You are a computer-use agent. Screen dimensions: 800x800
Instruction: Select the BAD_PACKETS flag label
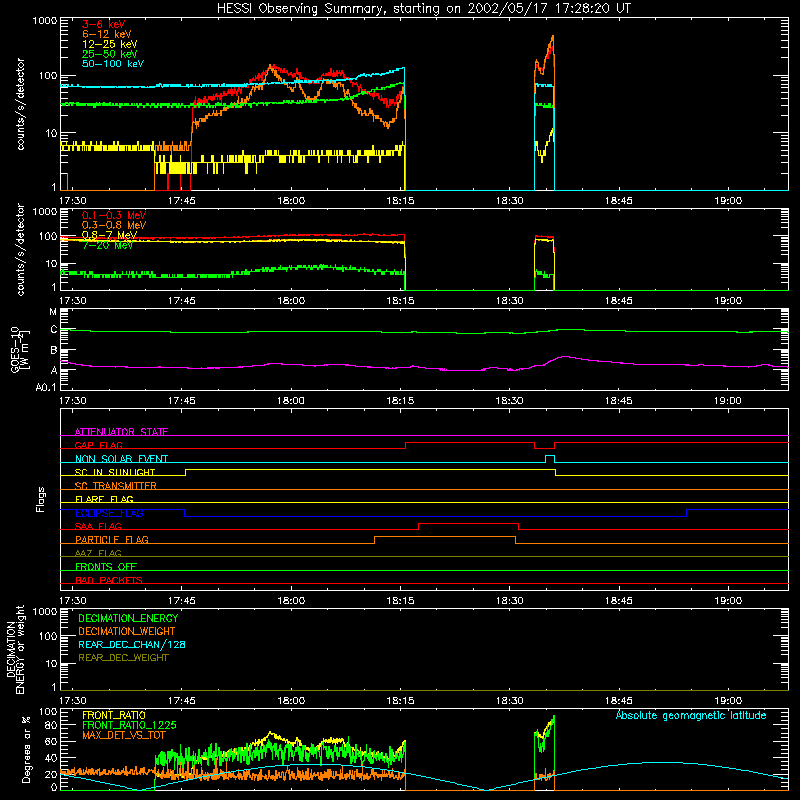(x=109, y=580)
